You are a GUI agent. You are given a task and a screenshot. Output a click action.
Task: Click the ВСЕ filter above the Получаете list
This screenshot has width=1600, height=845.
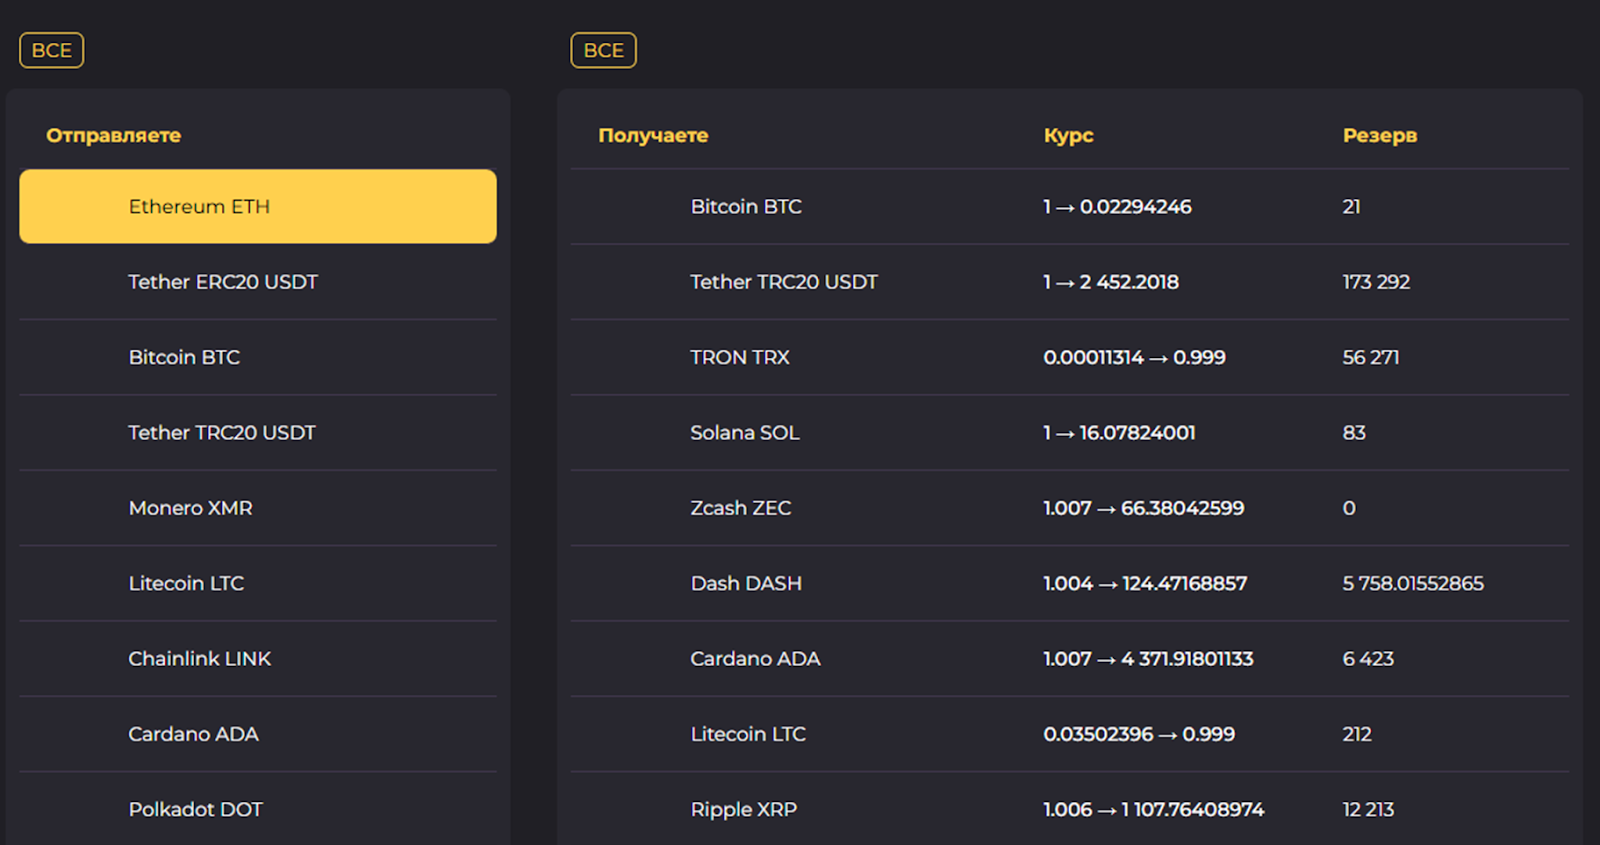point(603,50)
